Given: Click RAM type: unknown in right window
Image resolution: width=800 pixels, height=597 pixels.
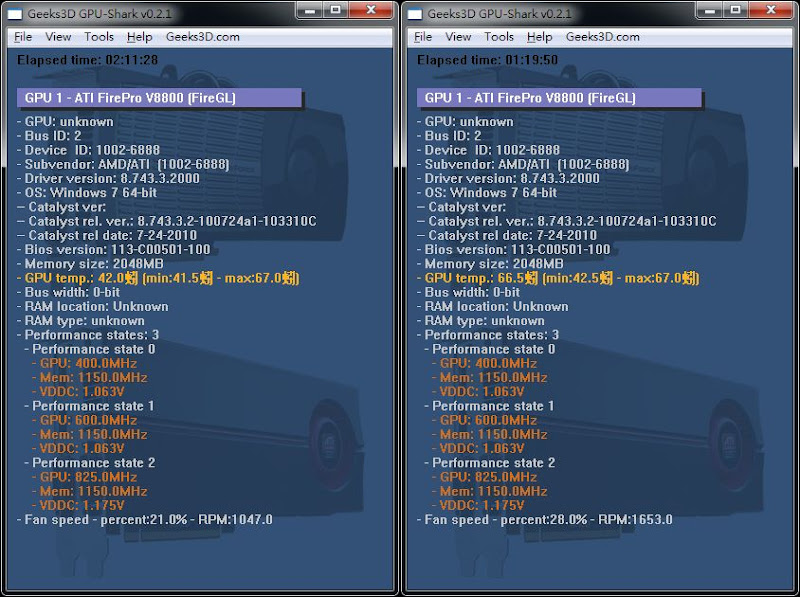Looking at the screenshot, I should click(x=481, y=321).
